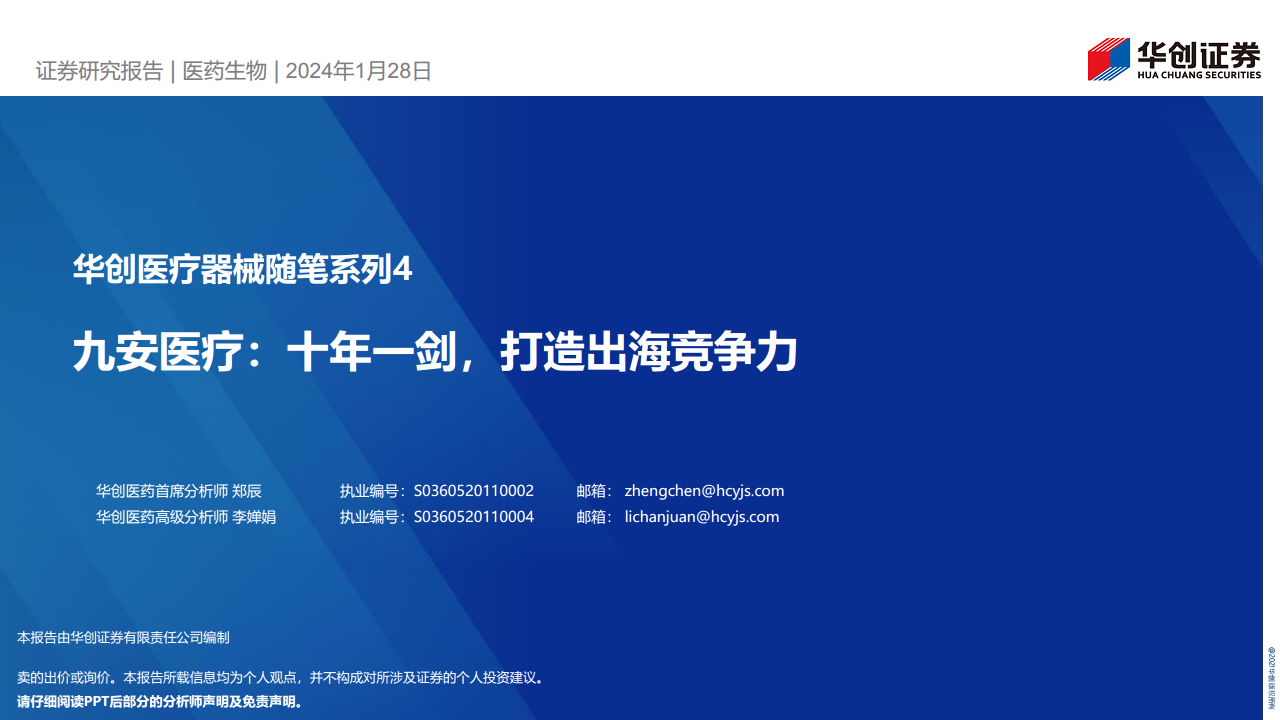Click the Hua Chuang Securities red-blue logo icon

coord(1108,59)
